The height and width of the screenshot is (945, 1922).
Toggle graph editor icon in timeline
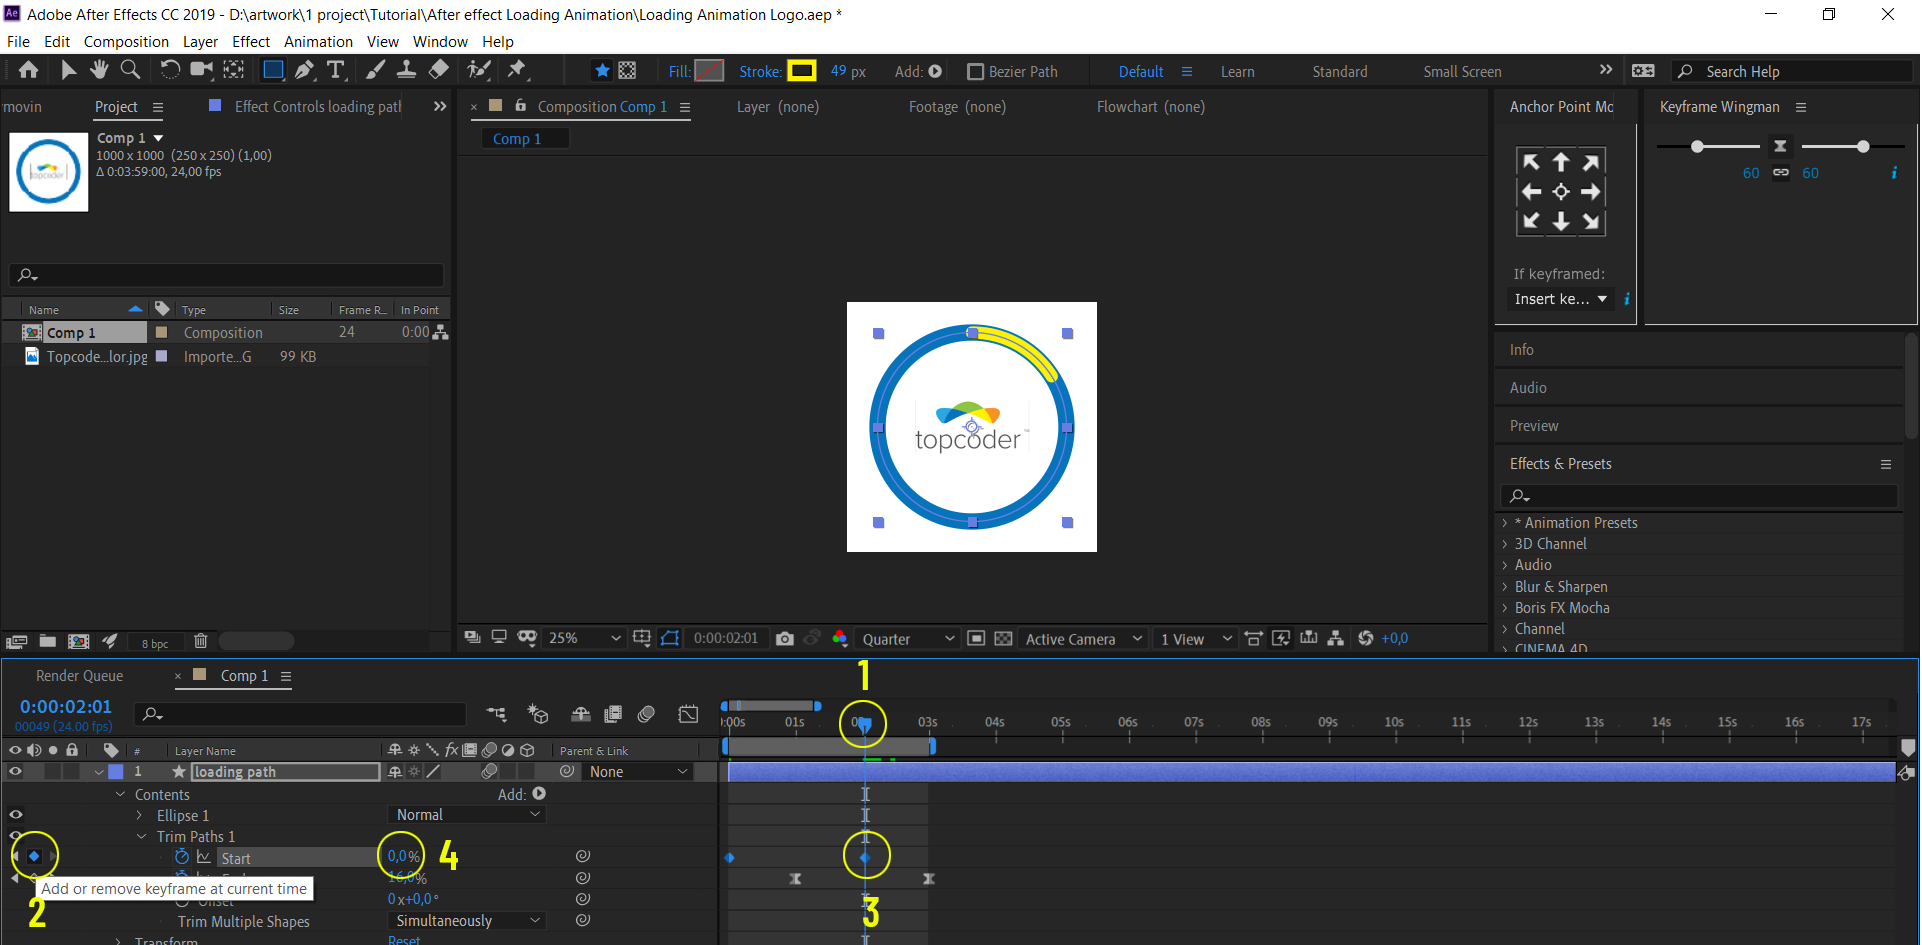point(688,714)
